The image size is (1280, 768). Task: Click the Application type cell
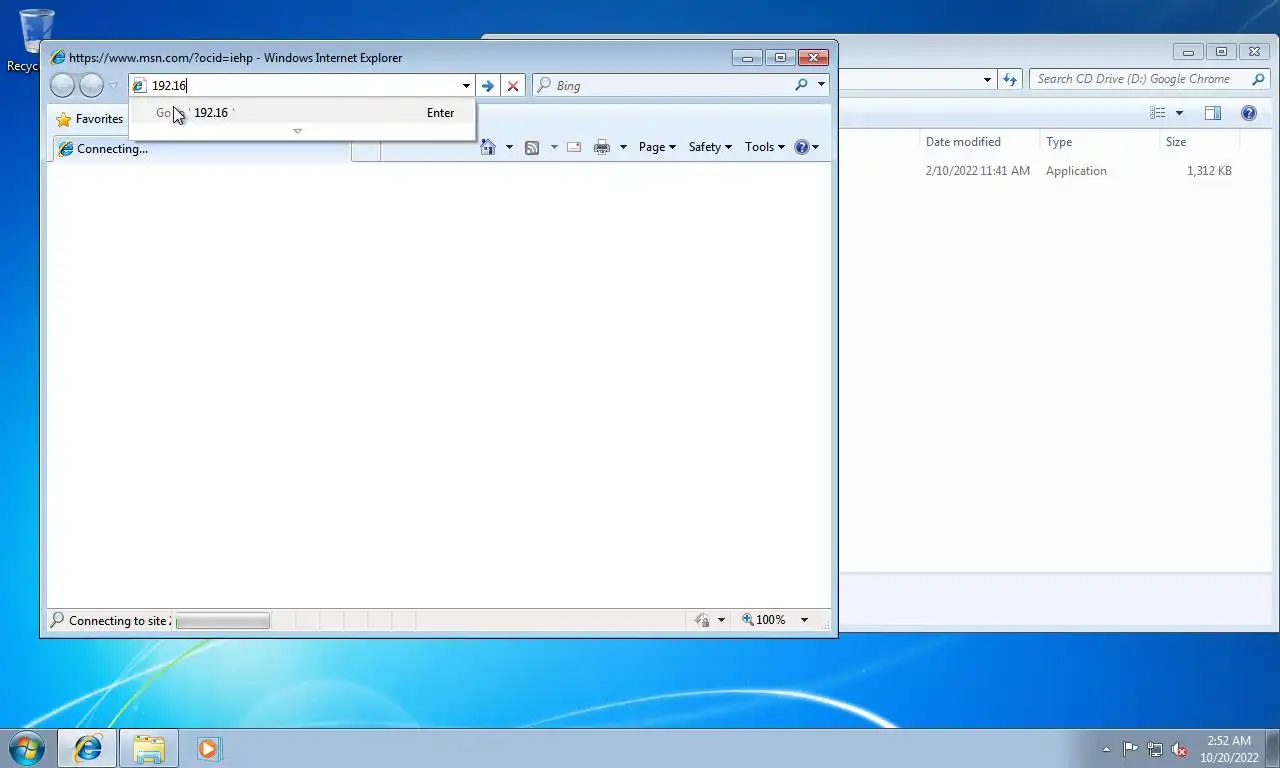tap(1076, 171)
